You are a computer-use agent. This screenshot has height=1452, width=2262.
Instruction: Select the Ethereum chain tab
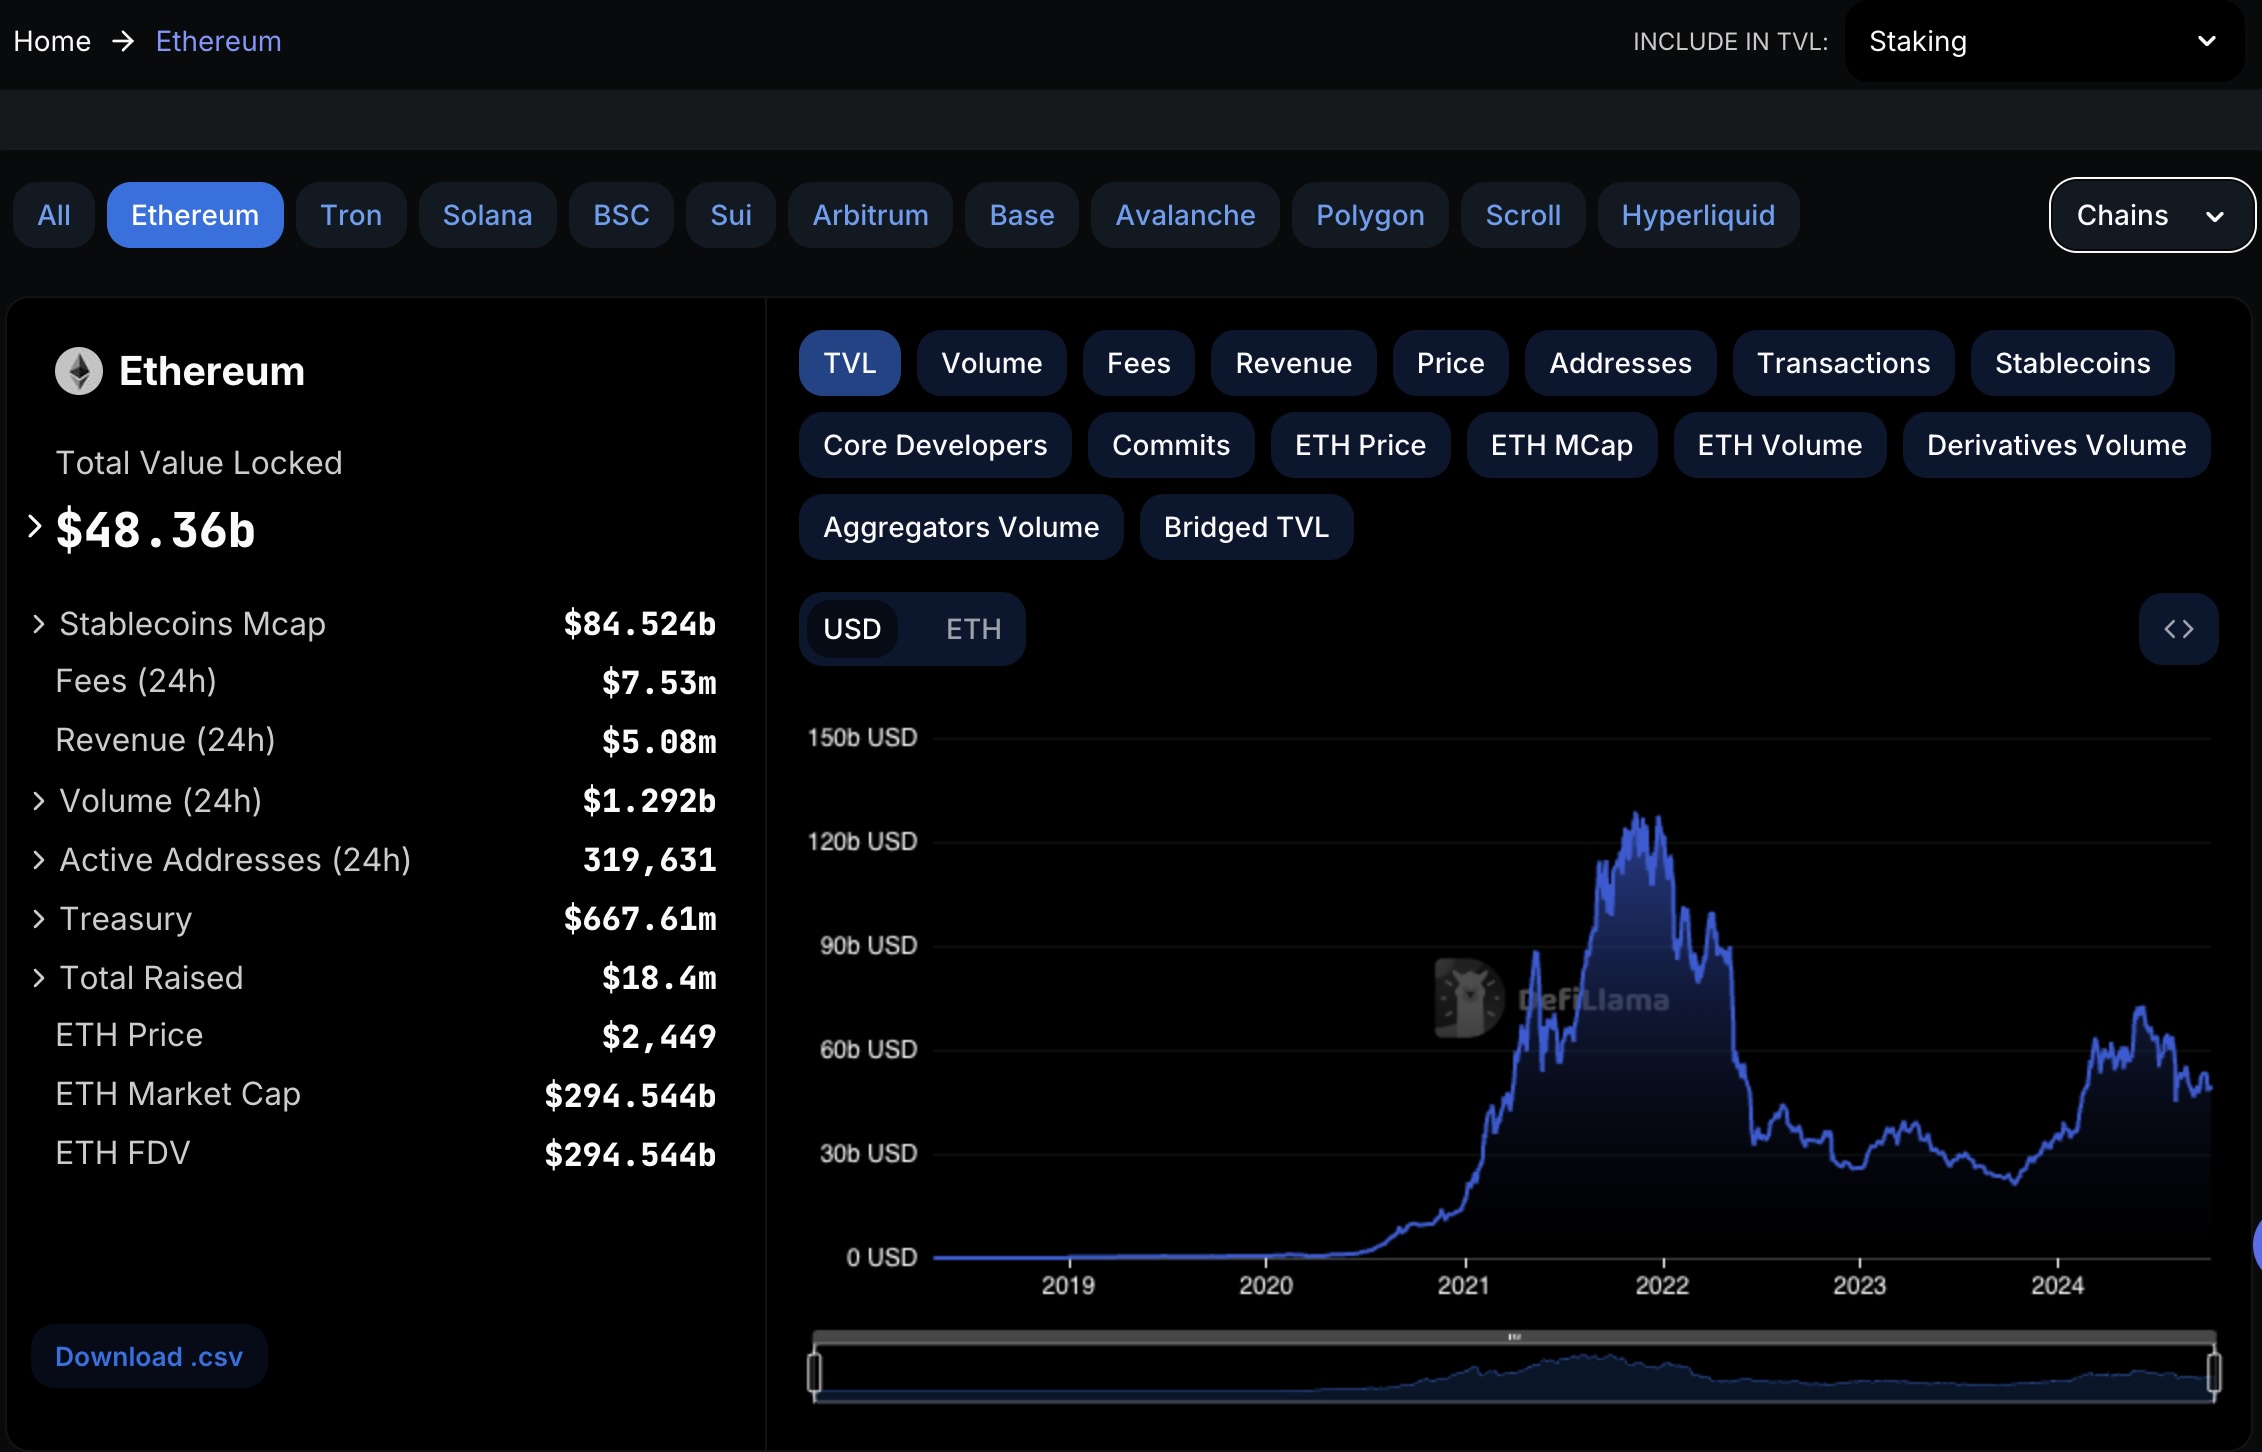click(195, 215)
